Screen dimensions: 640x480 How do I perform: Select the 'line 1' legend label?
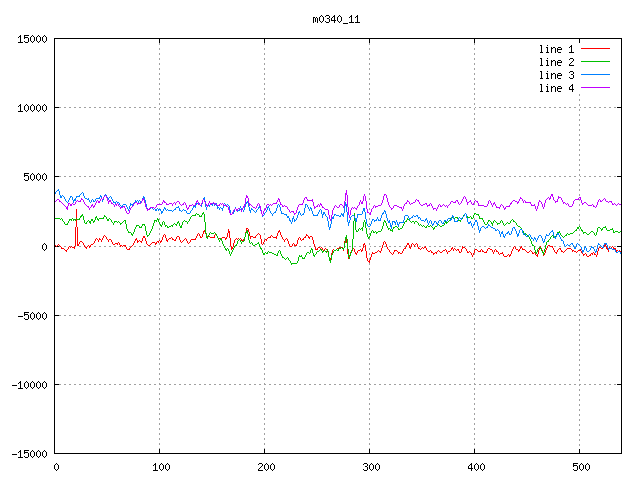(556, 49)
